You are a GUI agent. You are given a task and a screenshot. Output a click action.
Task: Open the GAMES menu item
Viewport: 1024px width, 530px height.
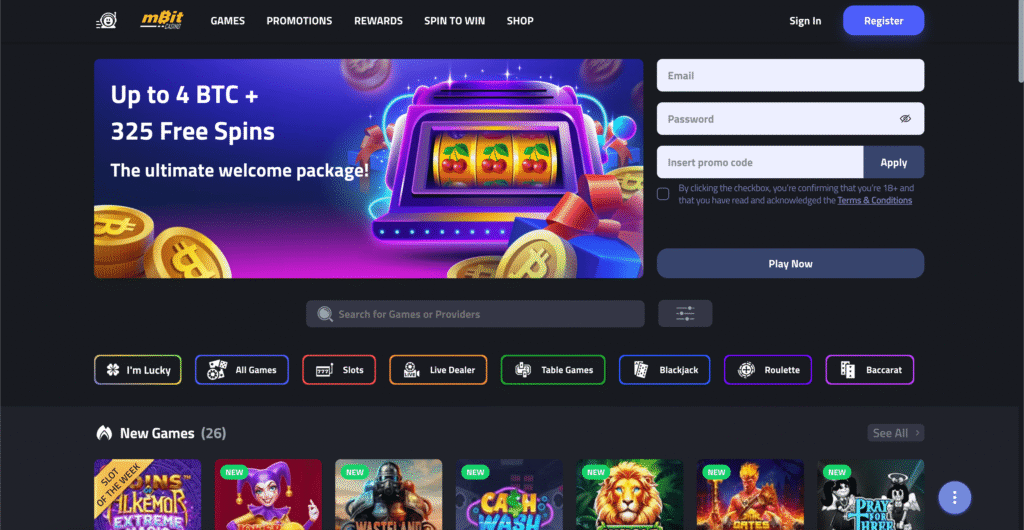[228, 21]
